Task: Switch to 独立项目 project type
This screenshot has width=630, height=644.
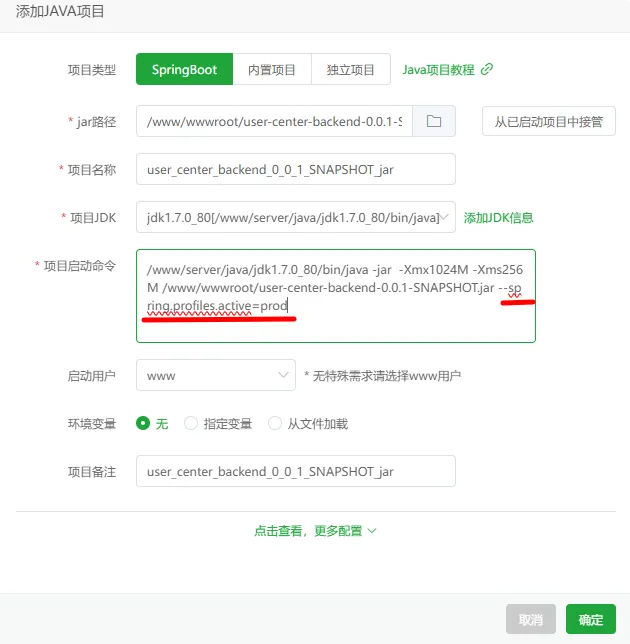Action: pyautogui.click(x=351, y=69)
